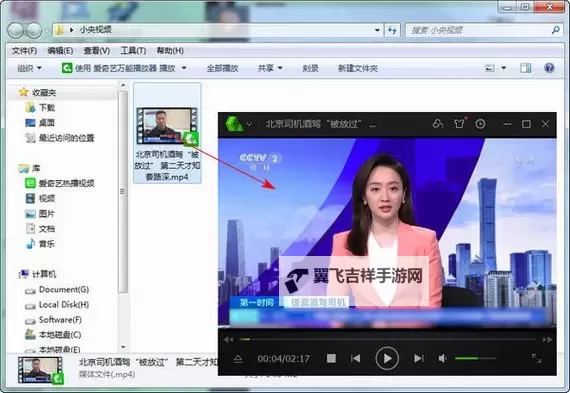Click the search box for 小央视频

(x=483, y=30)
